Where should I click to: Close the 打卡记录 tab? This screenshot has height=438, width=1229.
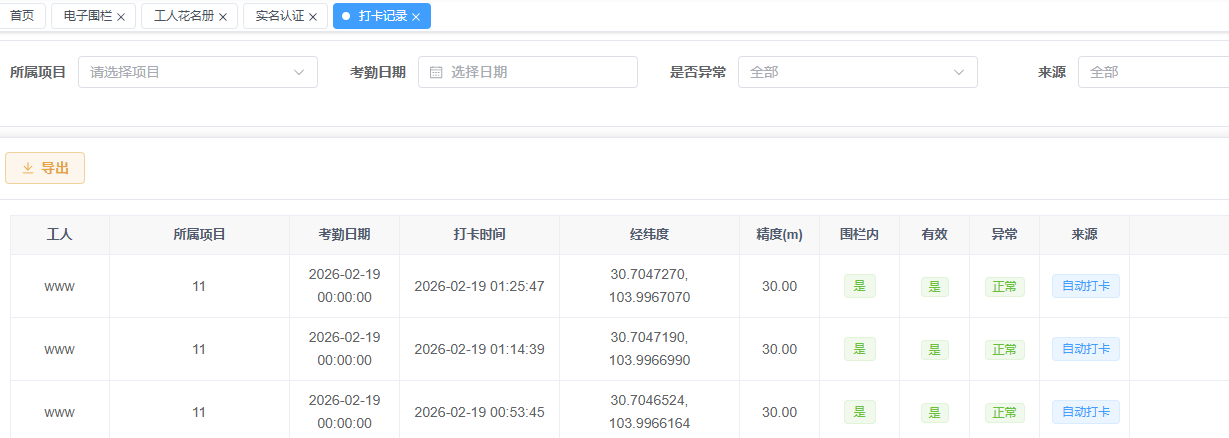click(416, 17)
